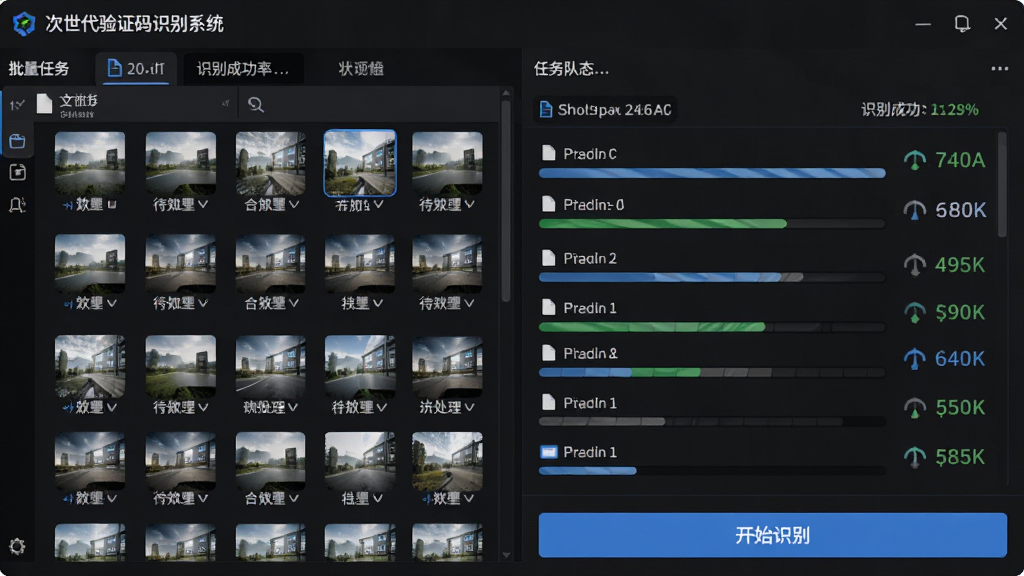Click the gauge icon beside 740A
The image size is (1024, 576).
pos(914,160)
